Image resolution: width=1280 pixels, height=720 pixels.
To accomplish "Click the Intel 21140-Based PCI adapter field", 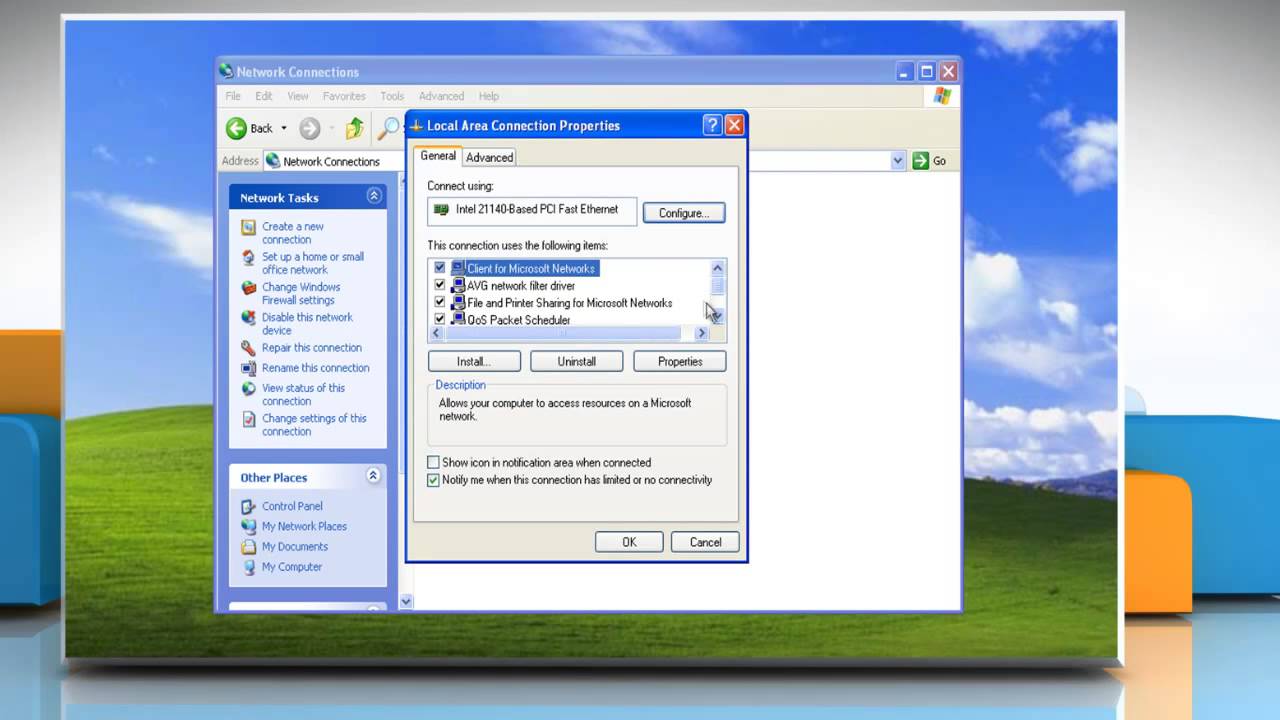I will (x=532, y=210).
